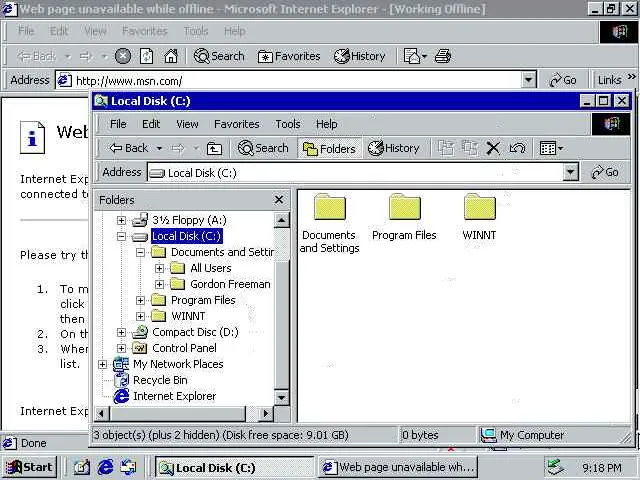The height and width of the screenshot is (480, 640).
Task: Open History in the Local Disk toolbar
Action: [x=393, y=148]
